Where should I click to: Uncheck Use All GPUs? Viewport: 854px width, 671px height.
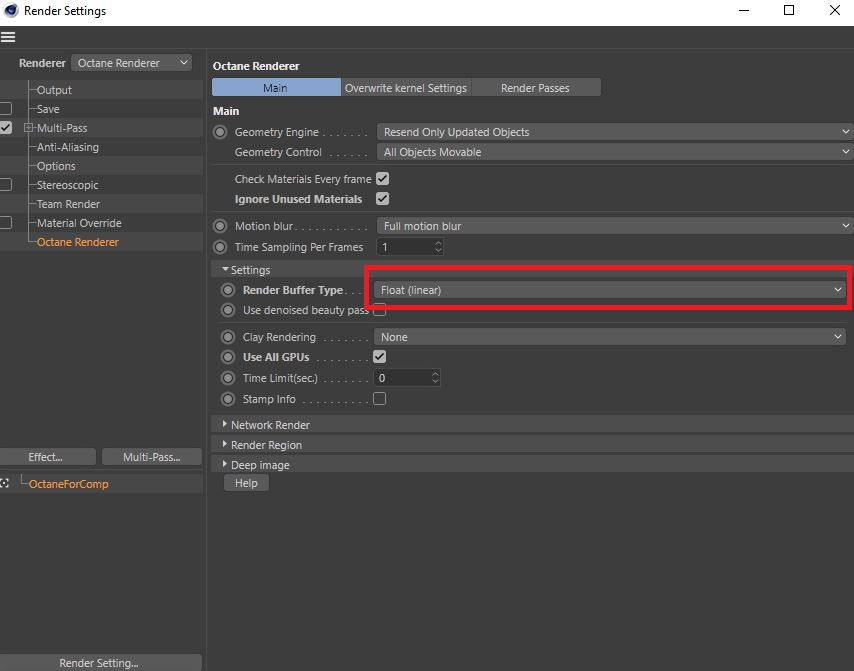380,357
